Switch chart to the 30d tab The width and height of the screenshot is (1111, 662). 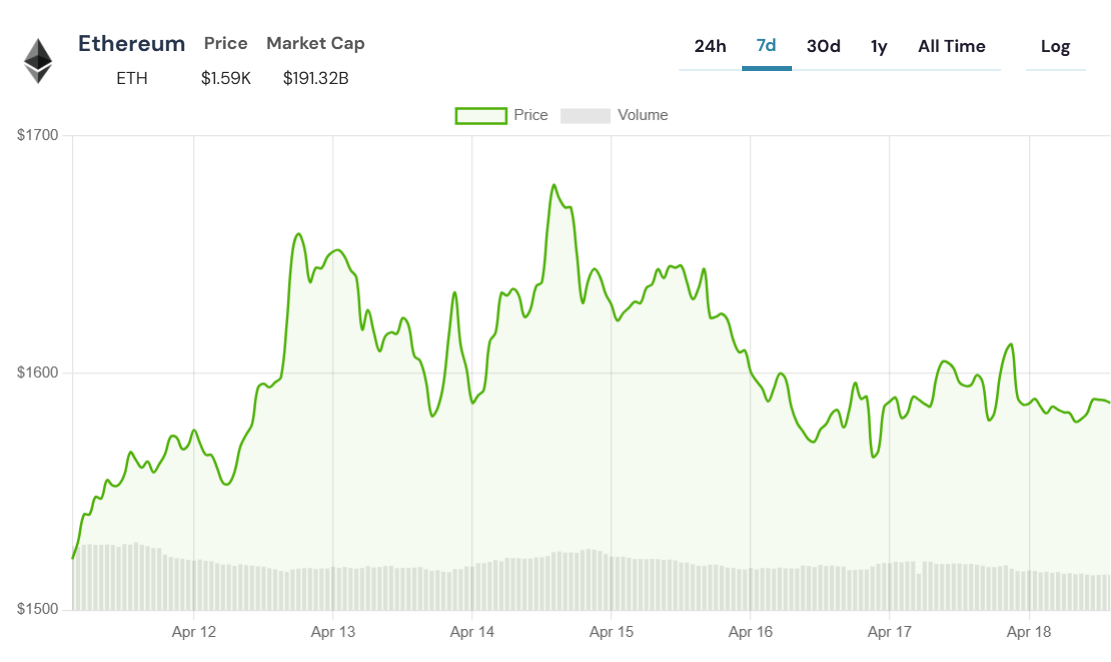(823, 47)
